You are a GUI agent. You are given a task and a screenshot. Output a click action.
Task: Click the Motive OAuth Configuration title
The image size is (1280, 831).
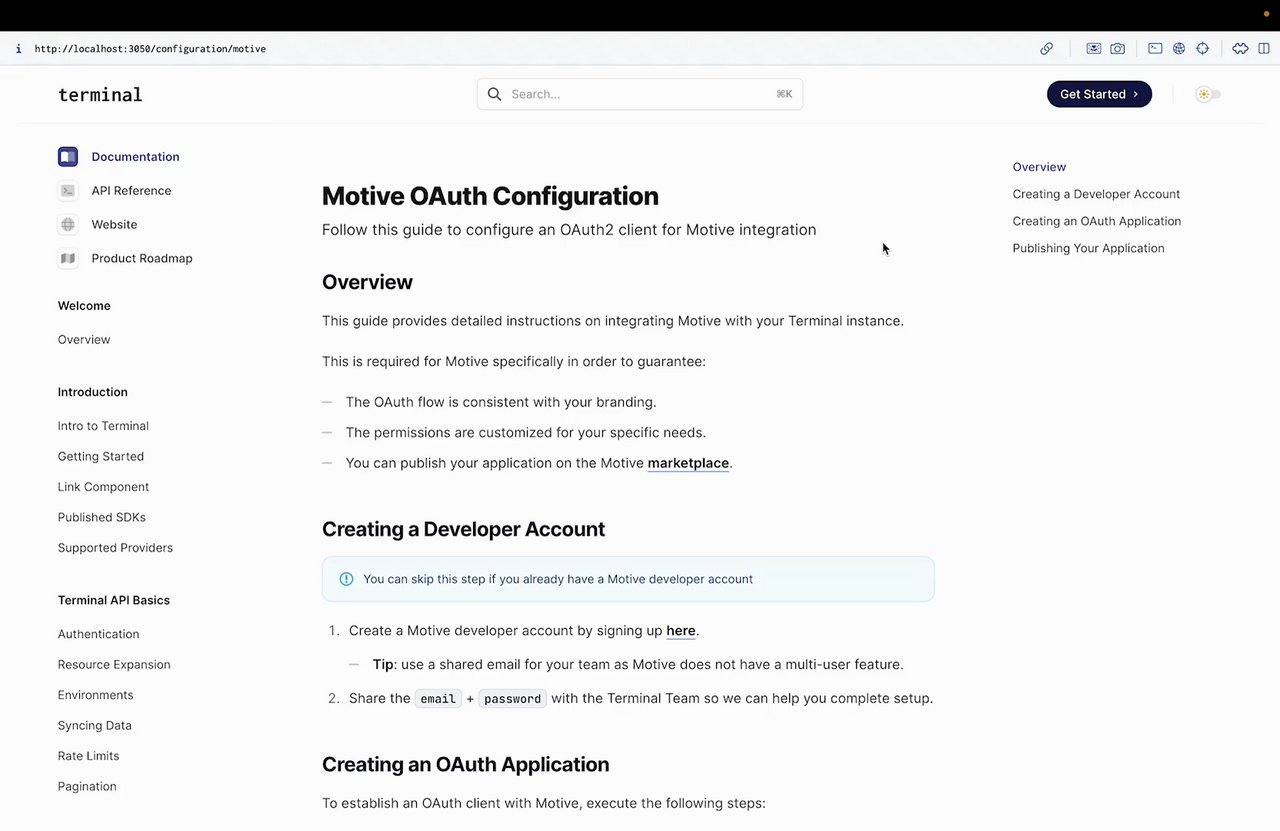pos(490,196)
